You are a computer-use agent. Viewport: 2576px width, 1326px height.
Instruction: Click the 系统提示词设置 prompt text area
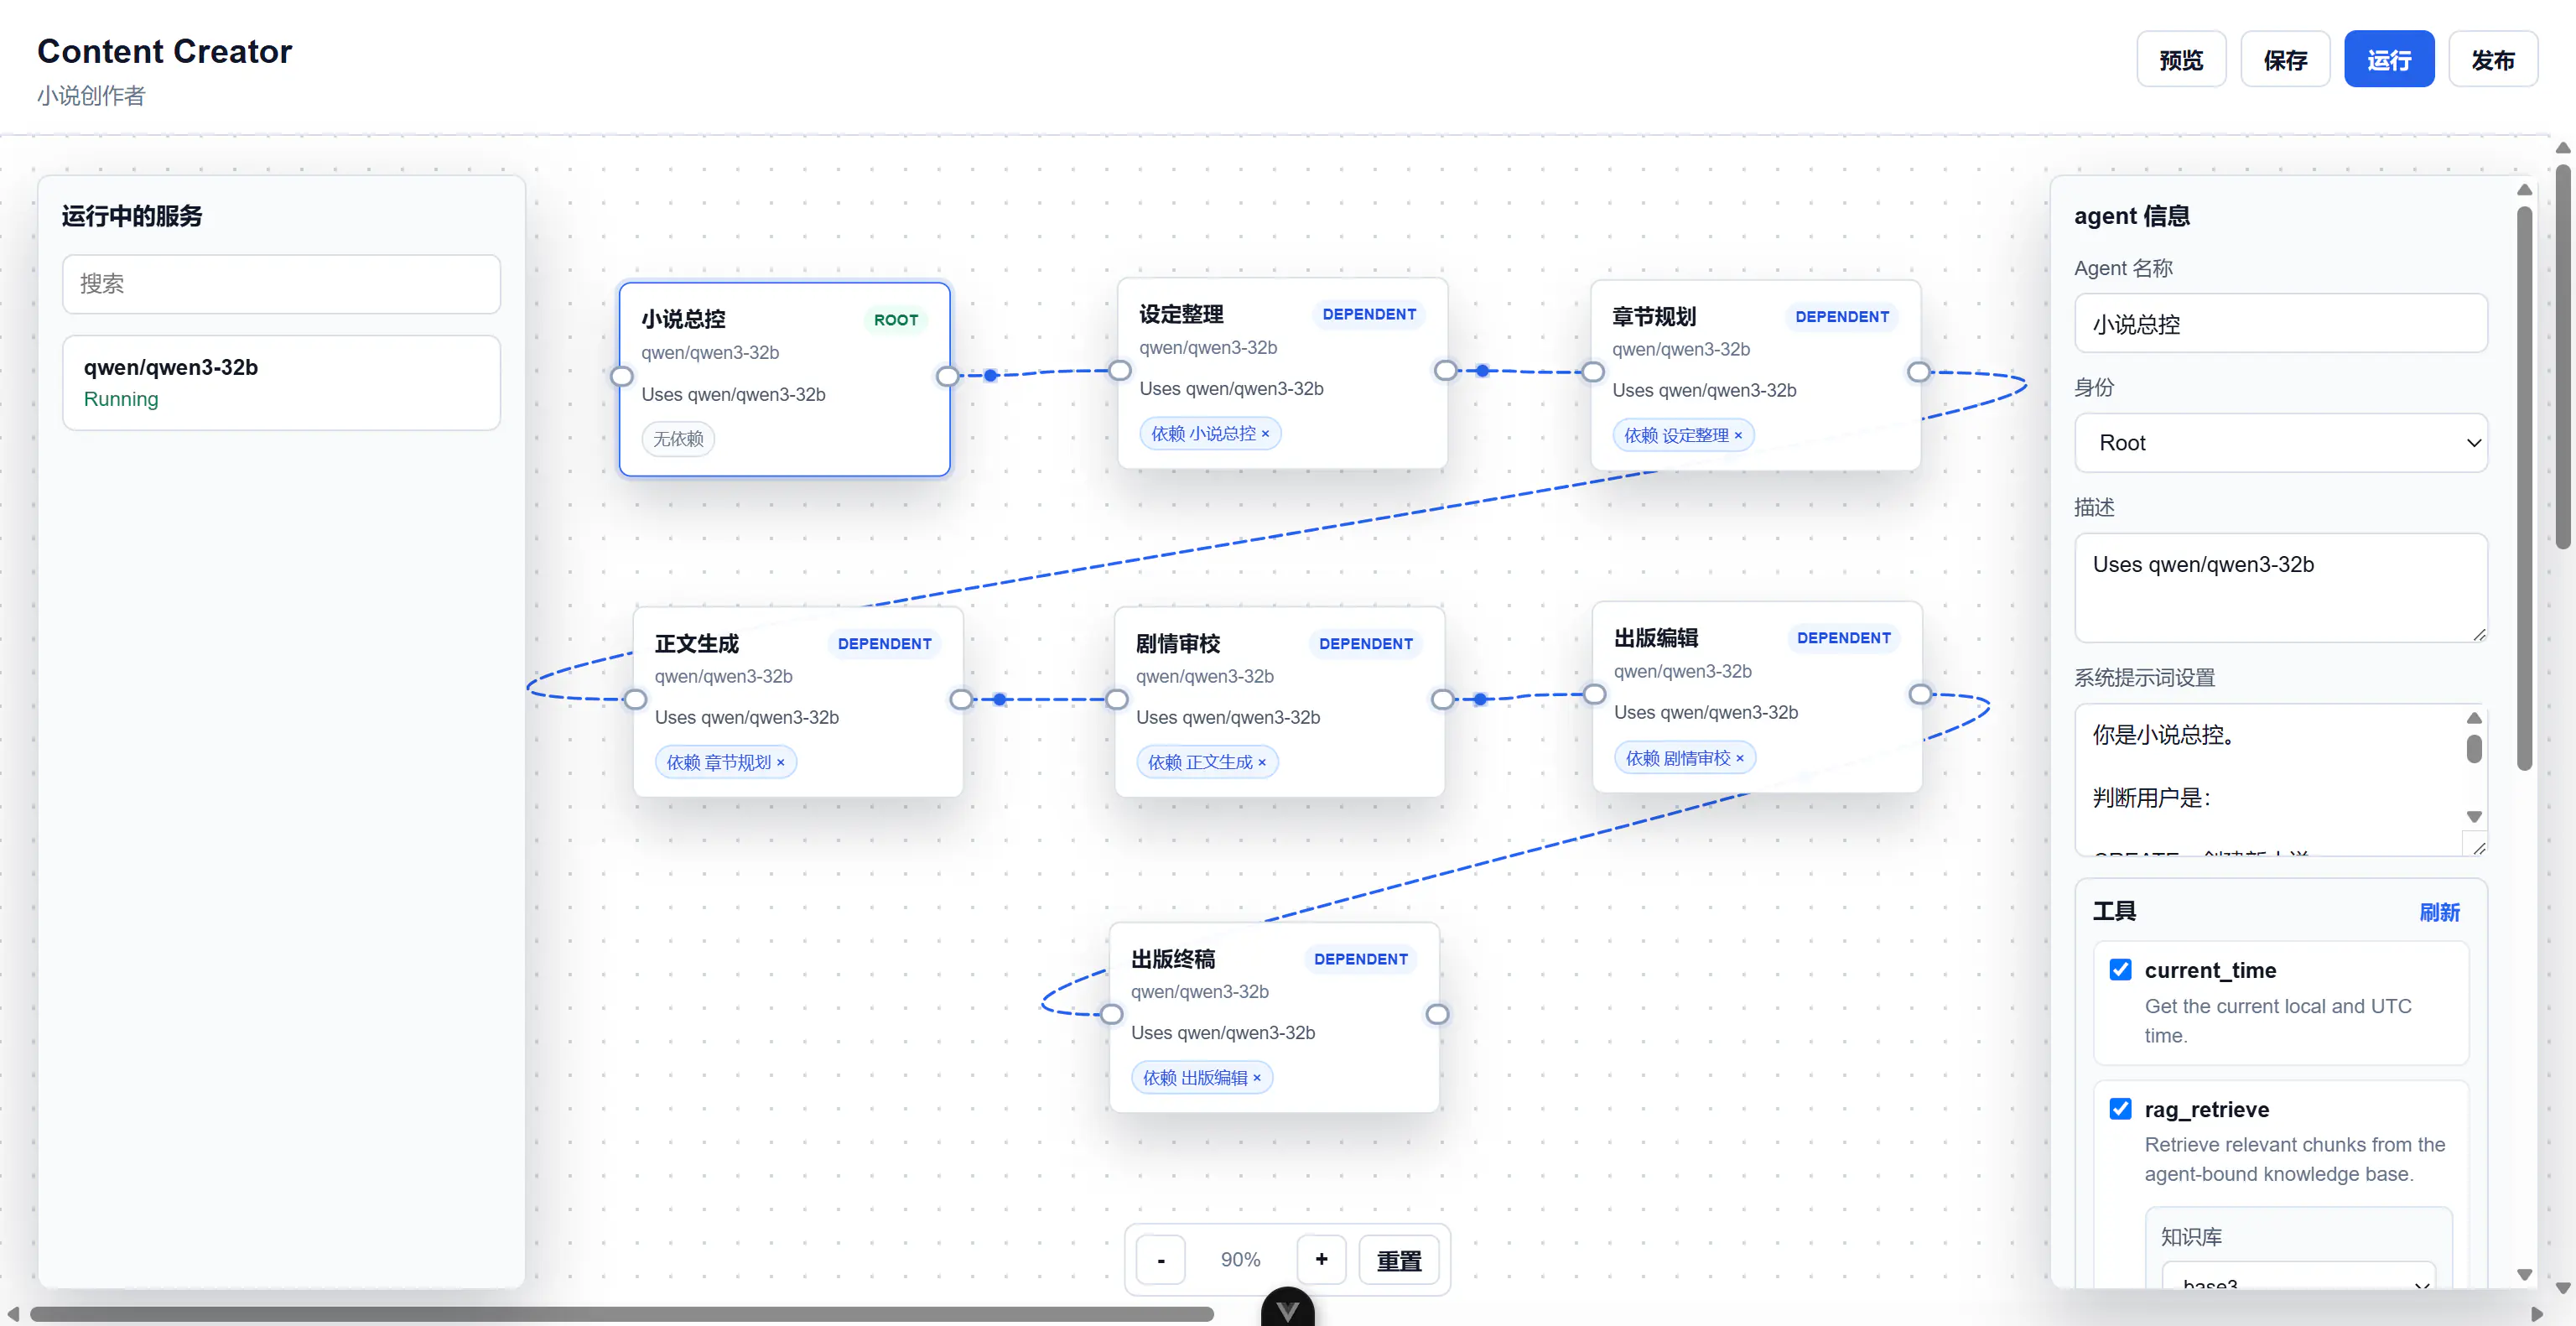[2280, 780]
